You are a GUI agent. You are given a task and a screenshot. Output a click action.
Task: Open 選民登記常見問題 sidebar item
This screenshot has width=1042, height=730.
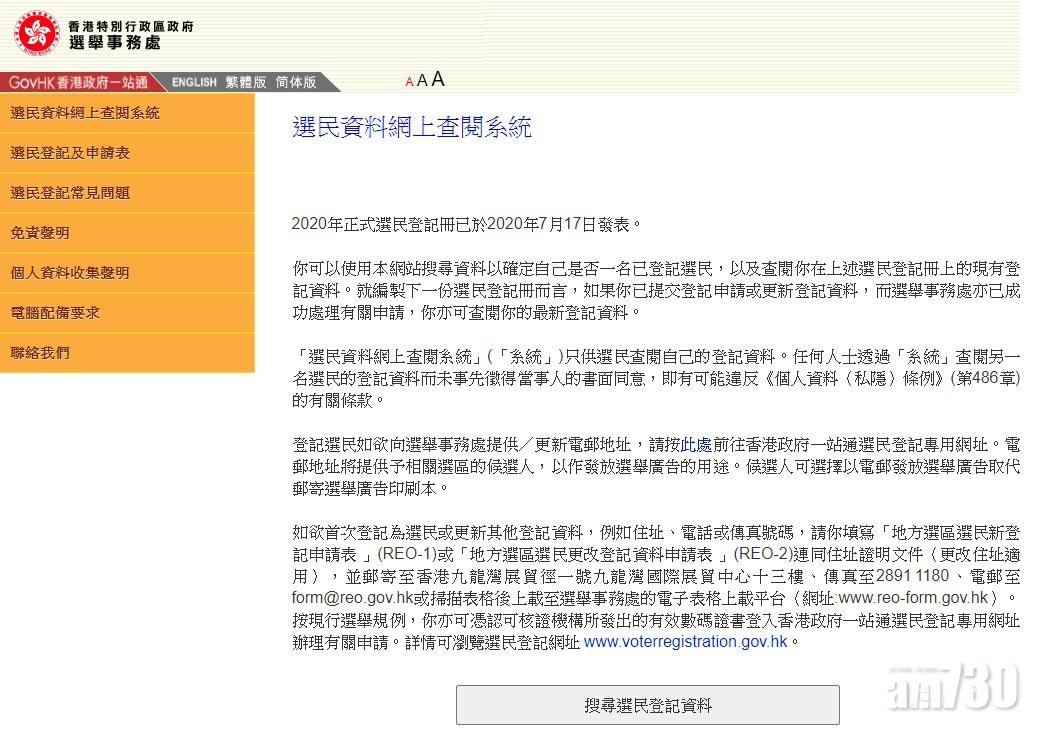(x=70, y=193)
